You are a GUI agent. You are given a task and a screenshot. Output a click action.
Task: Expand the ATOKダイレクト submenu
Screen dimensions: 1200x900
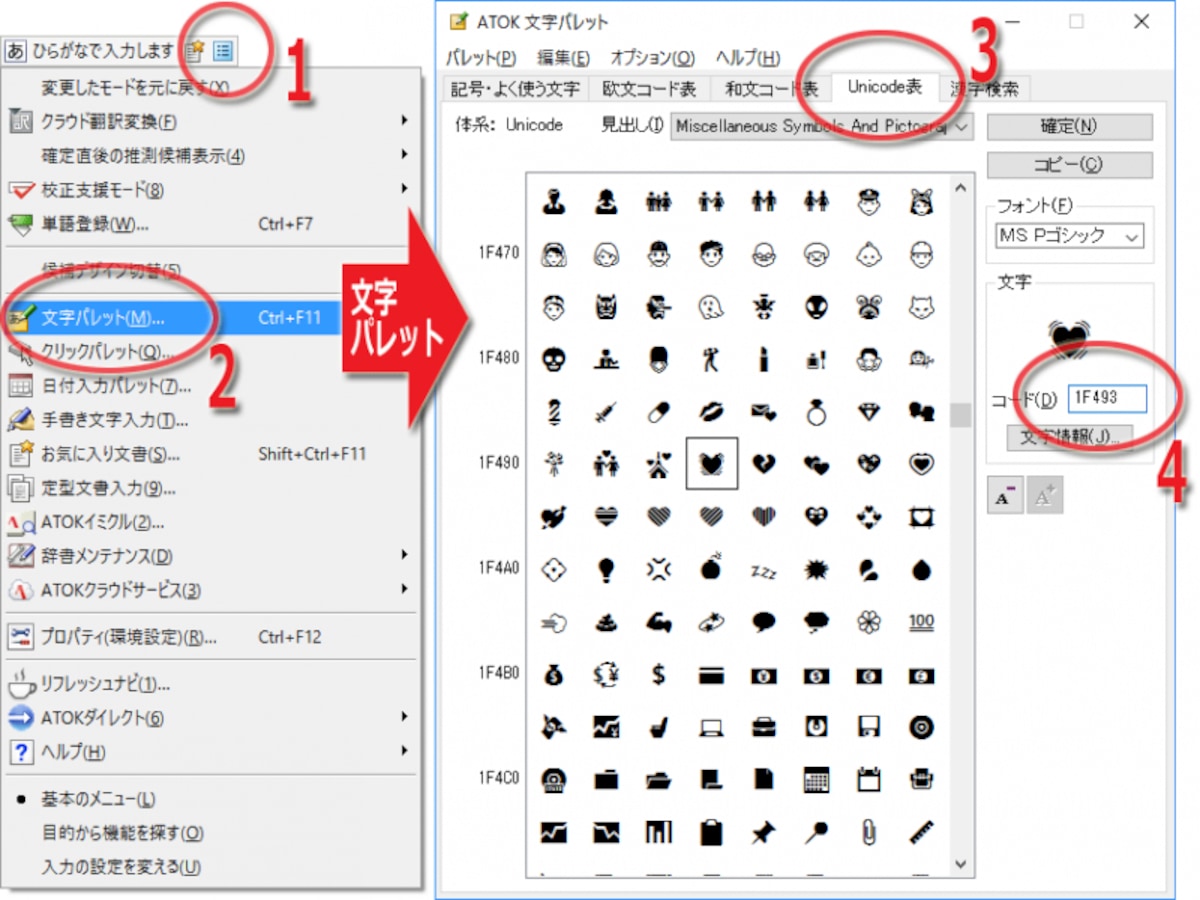(x=405, y=717)
